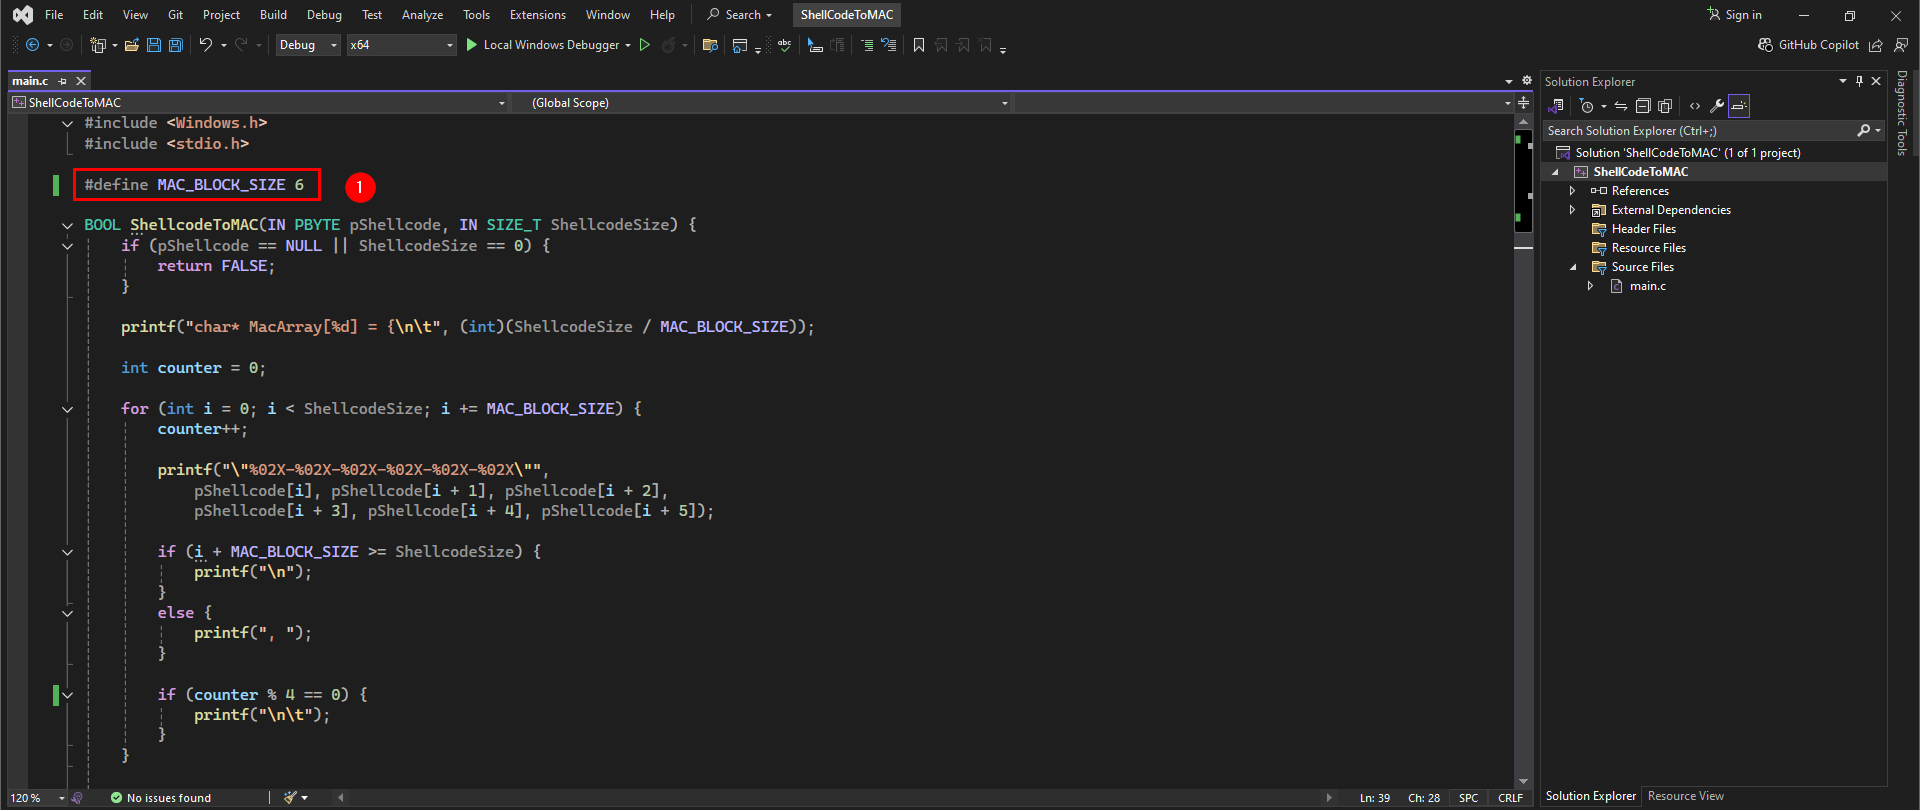
Task: Comment out selected lines icon
Action: pyautogui.click(x=867, y=45)
